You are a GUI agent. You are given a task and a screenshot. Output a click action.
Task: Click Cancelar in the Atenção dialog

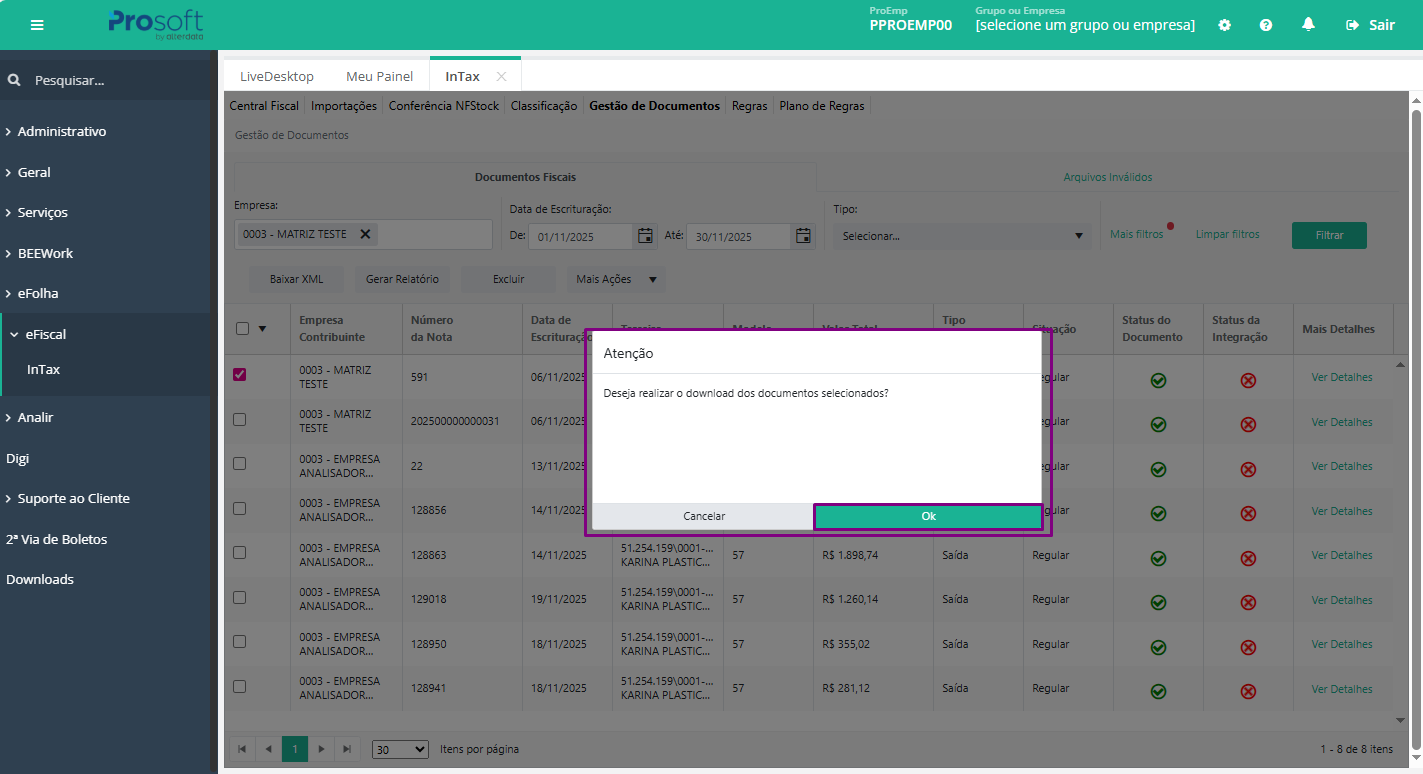tap(704, 516)
